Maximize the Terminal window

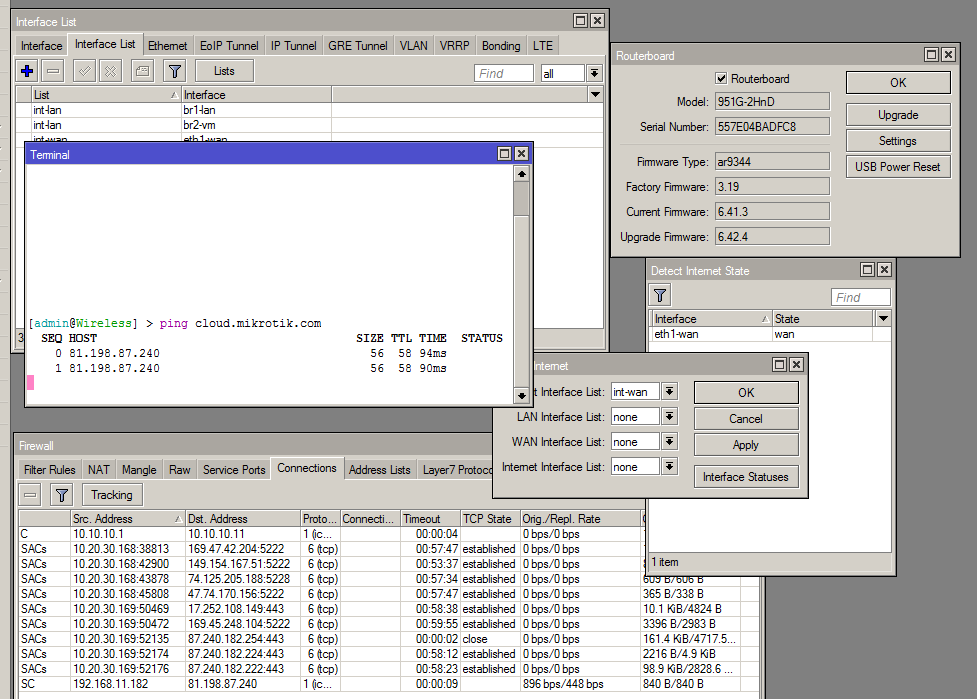[505, 154]
